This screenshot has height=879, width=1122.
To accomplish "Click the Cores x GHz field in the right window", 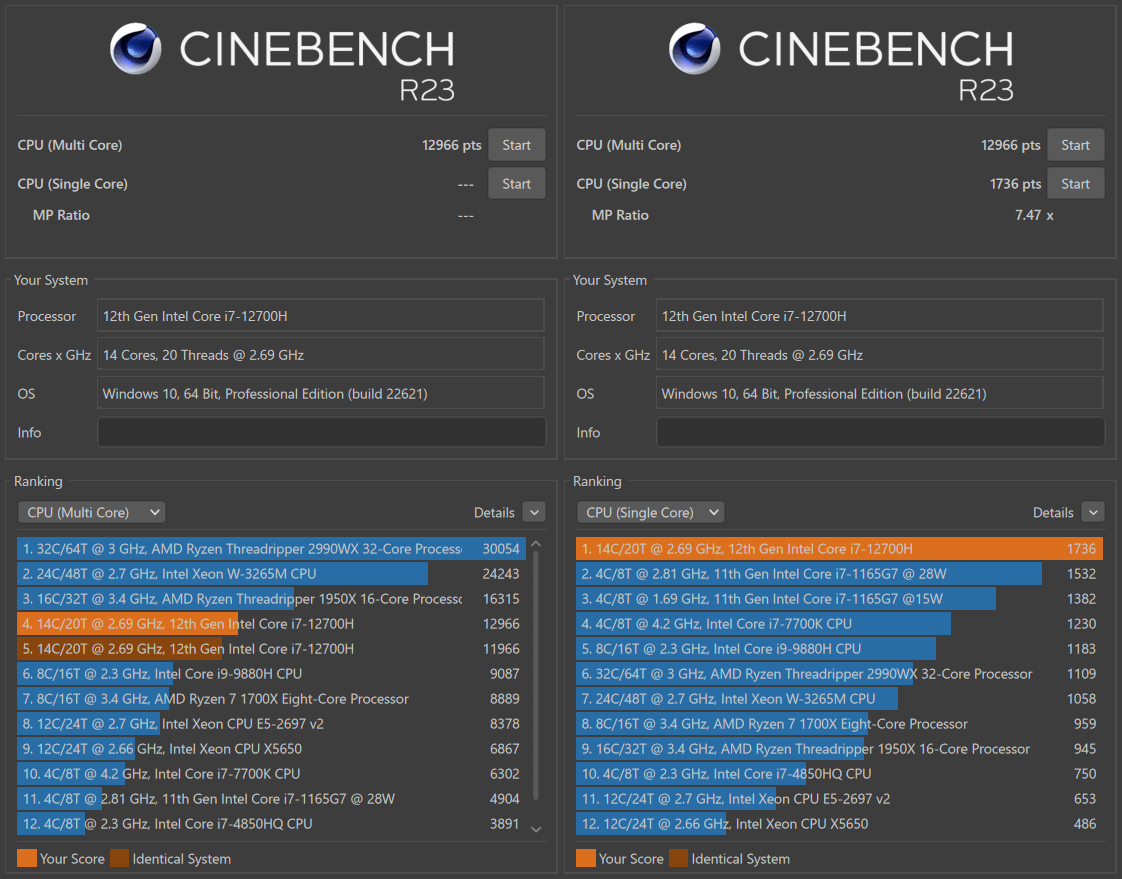I will pyautogui.click(x=879, y=354).
